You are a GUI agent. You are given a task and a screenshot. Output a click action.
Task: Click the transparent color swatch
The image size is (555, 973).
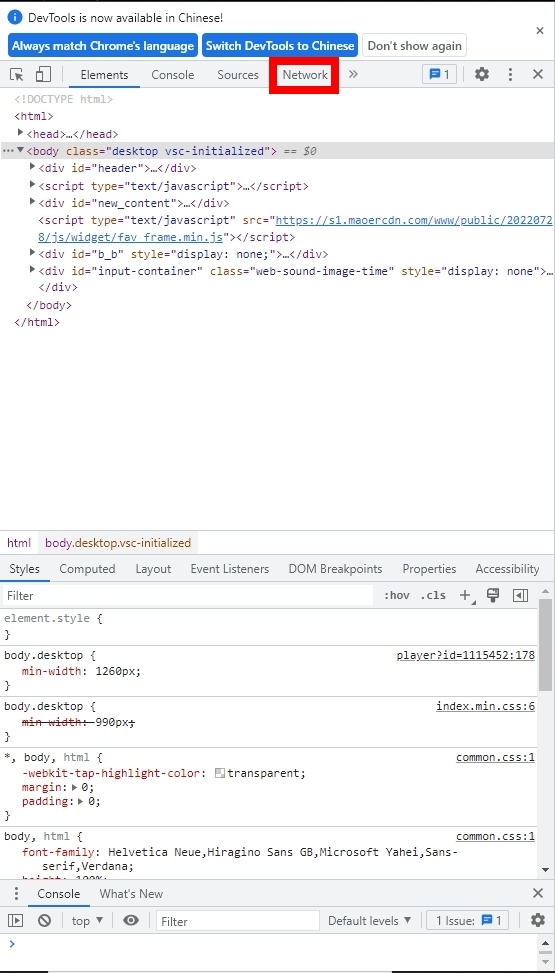(x=220, y=773)
